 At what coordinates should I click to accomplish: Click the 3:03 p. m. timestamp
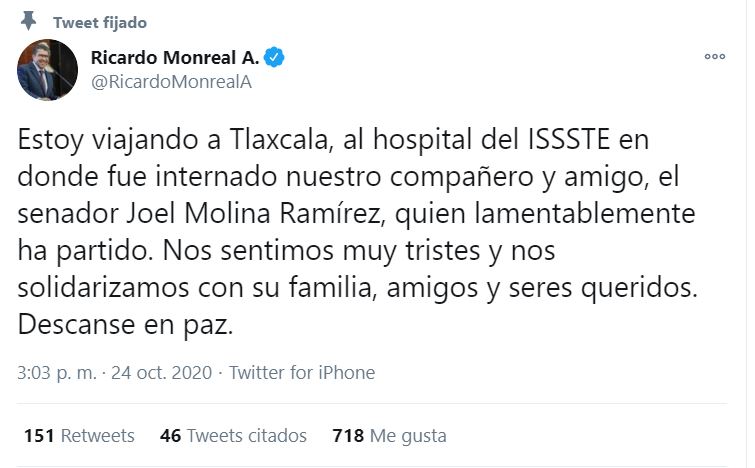(x=56, y=373)
